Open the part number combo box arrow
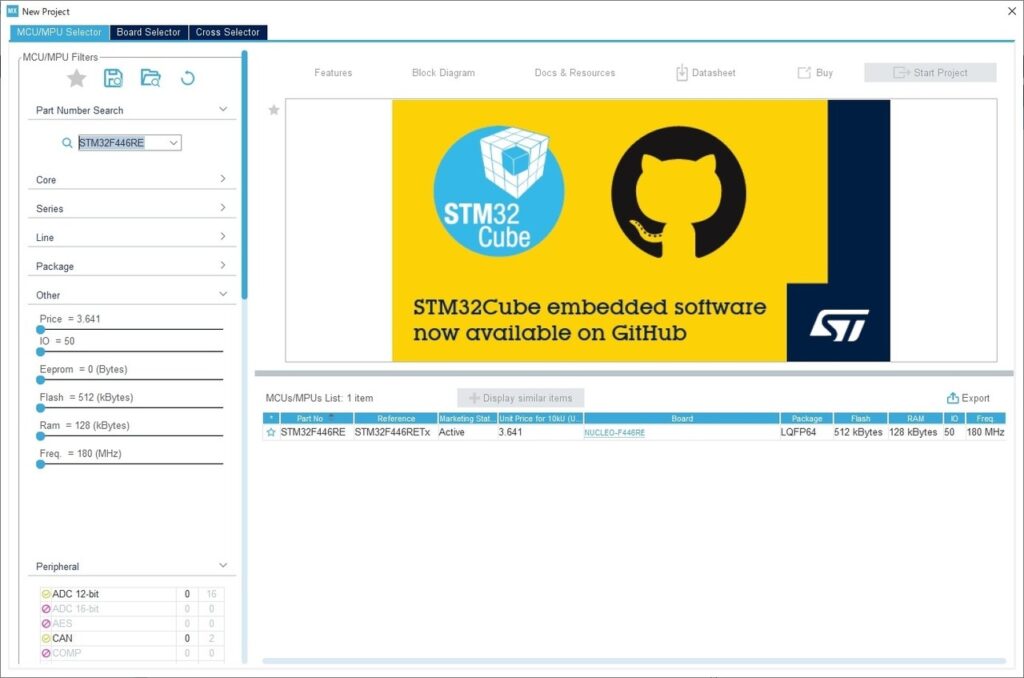 point(174,143)
